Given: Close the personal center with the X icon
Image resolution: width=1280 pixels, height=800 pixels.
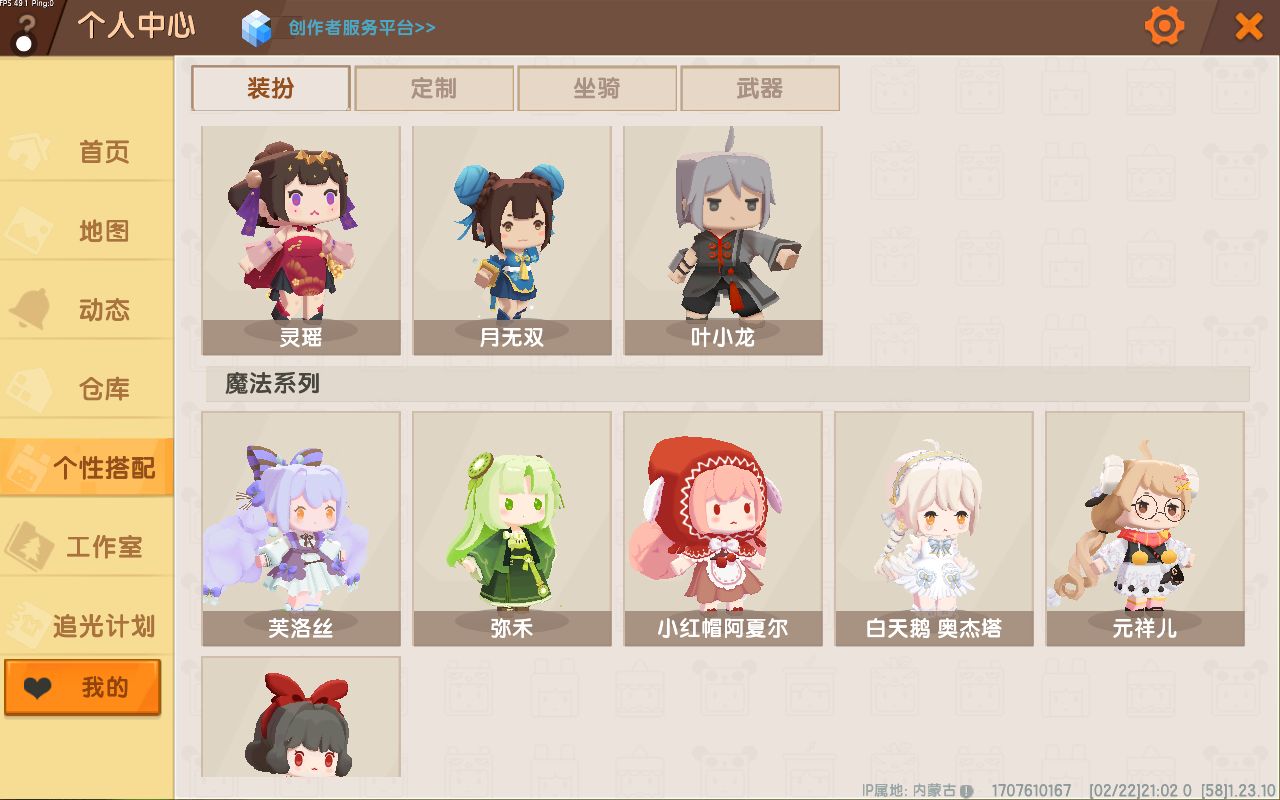Looking at the screenshot, I should coord(1249,26).
